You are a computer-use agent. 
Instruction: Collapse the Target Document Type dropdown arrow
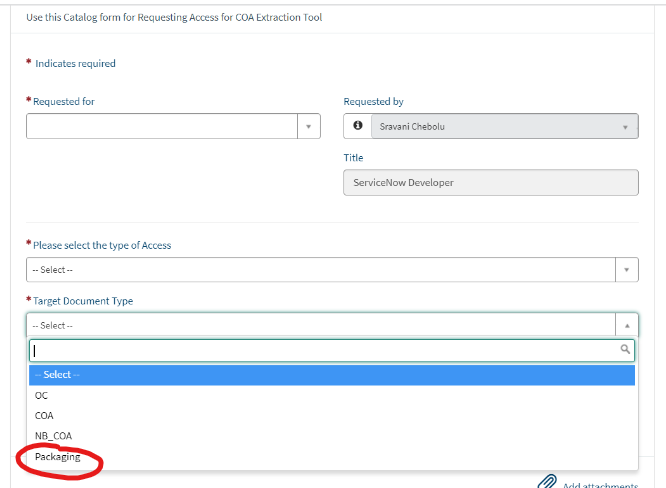pos(626,325)
